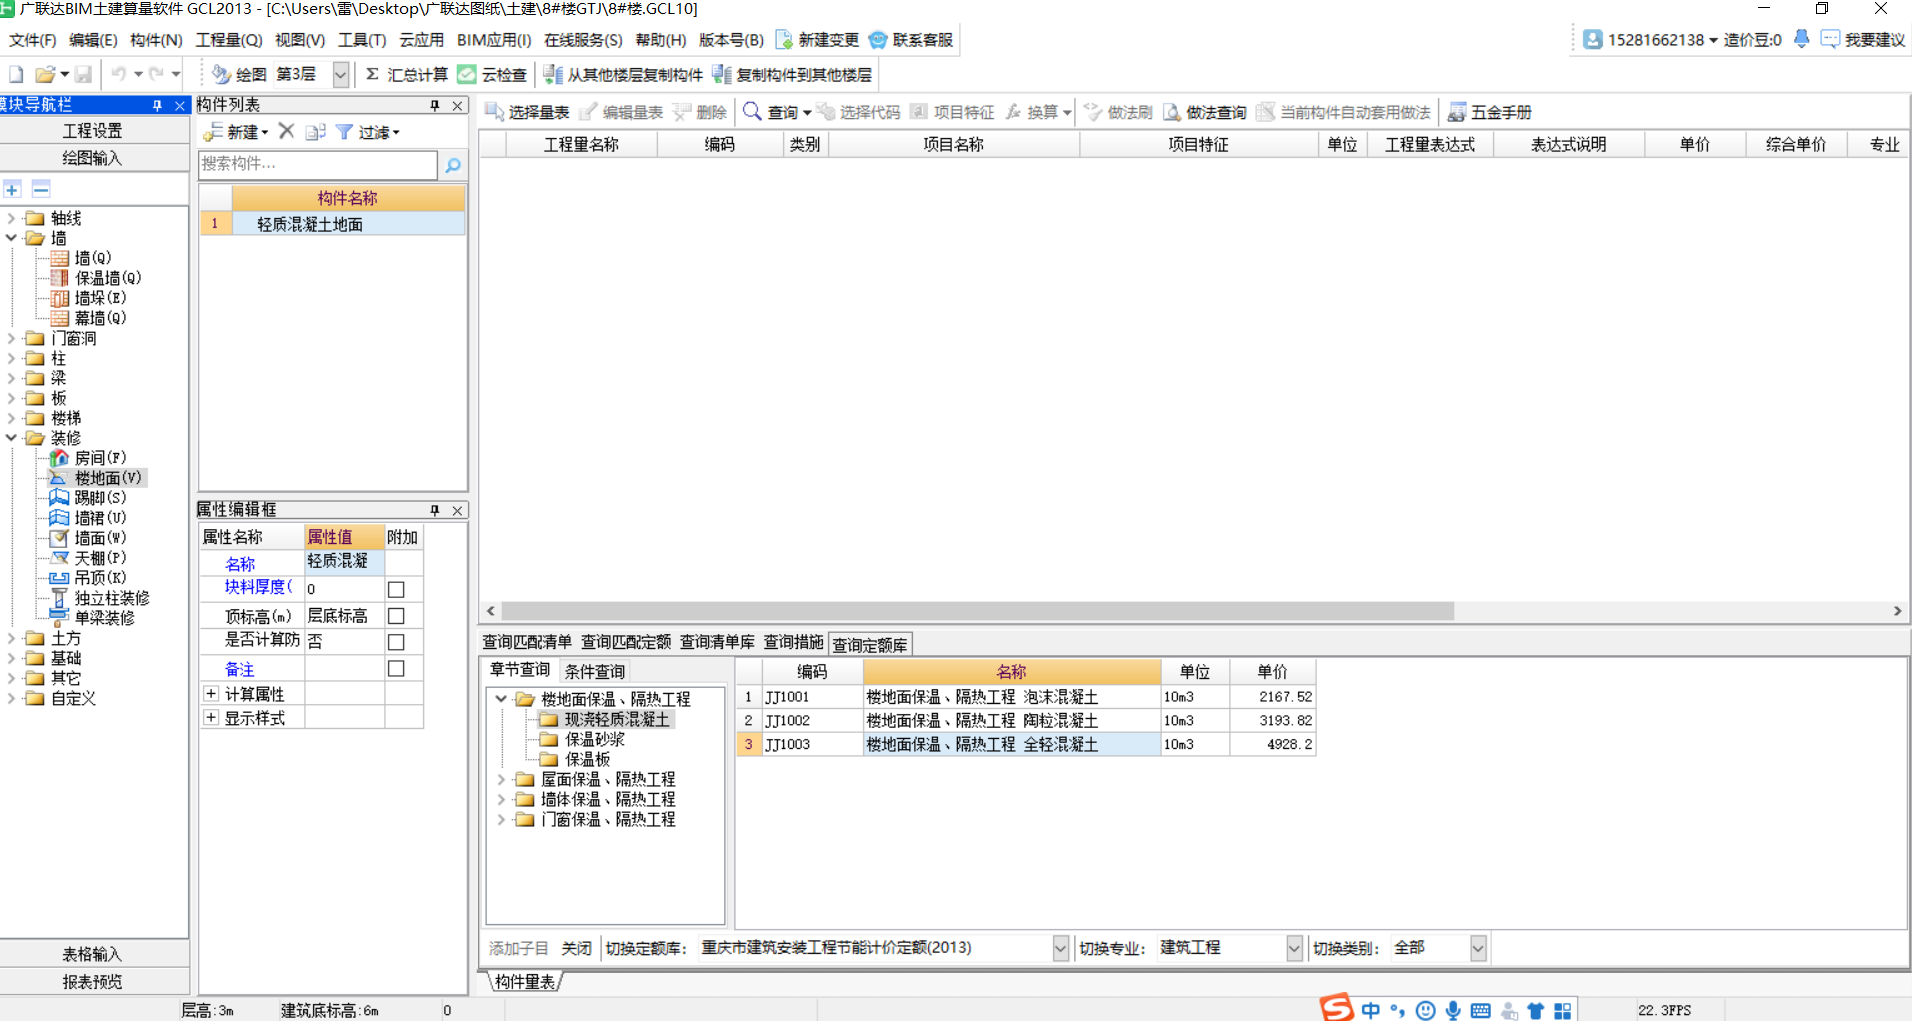The height and width of the screenshot is (1021, 1912).
Task: Select 保温墙(Q) in the tree
Action: 97,278
